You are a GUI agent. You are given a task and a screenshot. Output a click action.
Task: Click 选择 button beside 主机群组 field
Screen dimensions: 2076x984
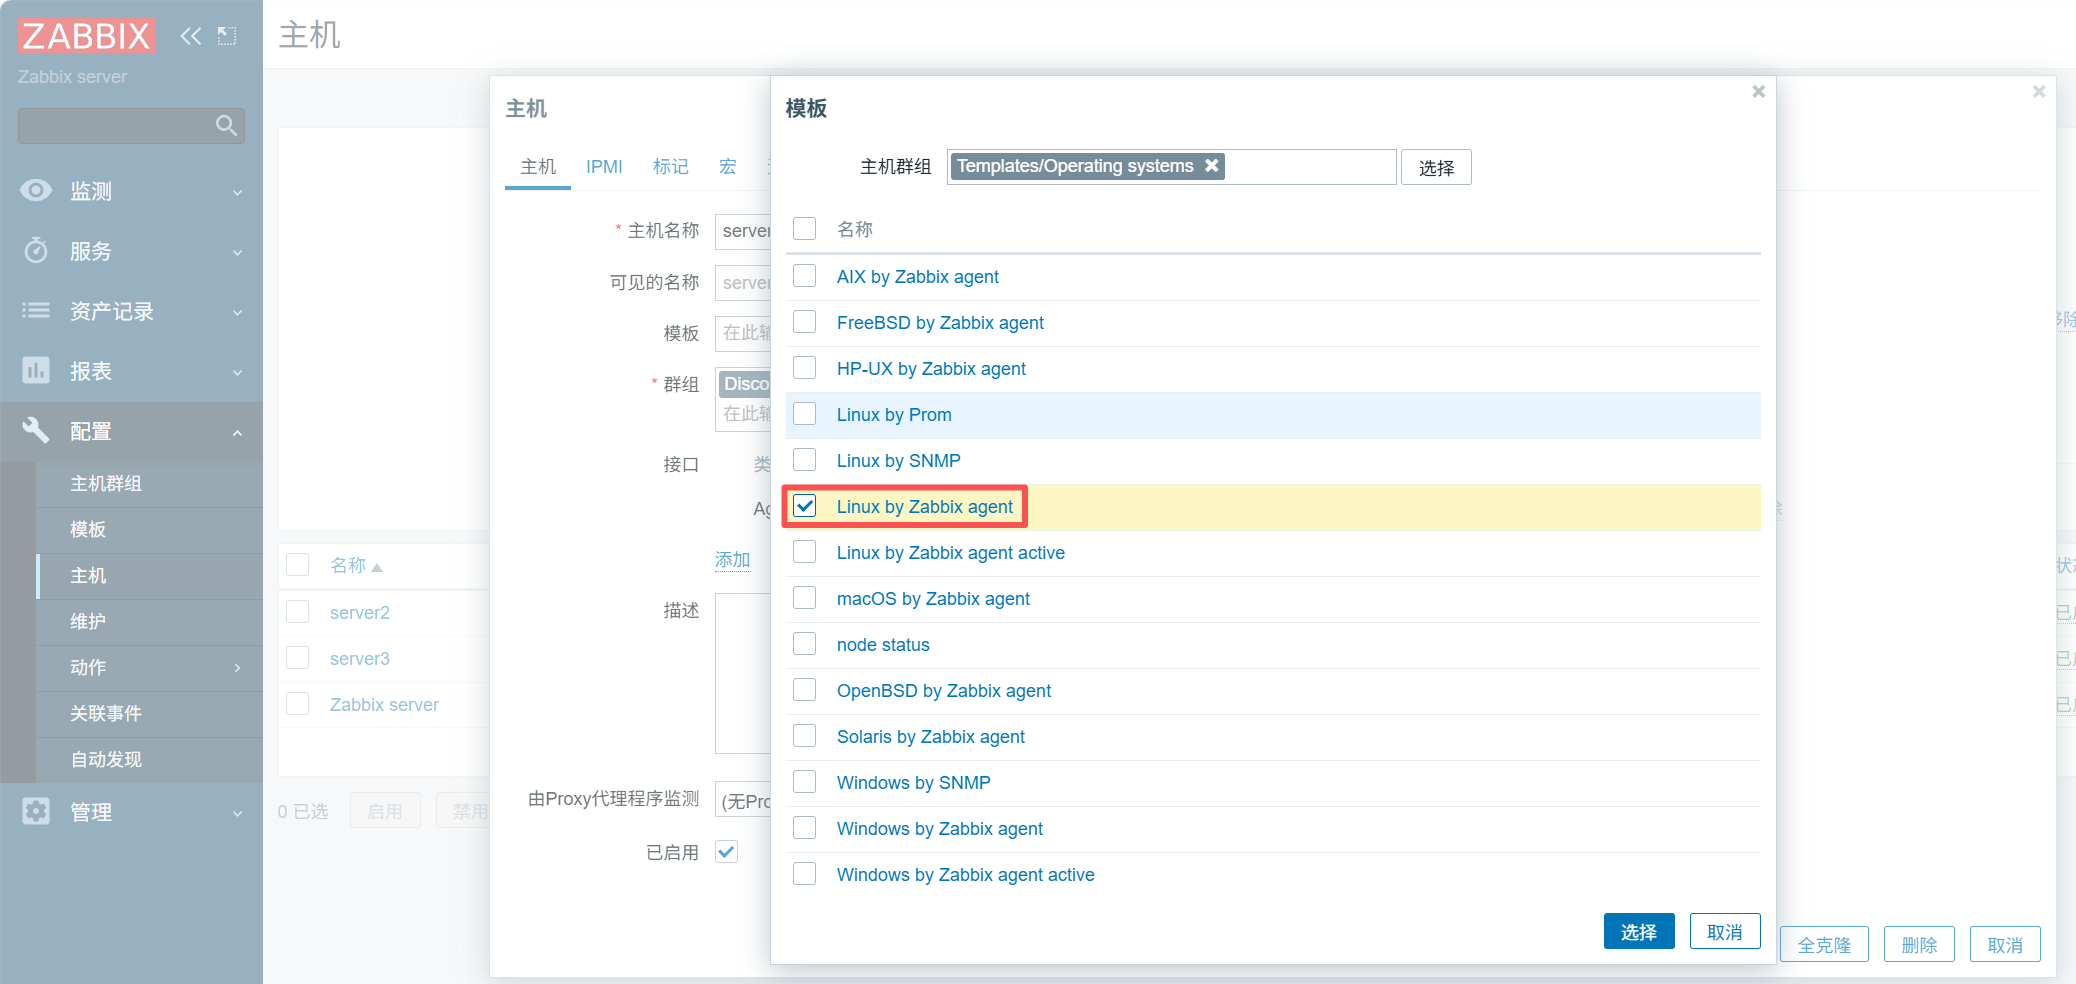pyautogui.click(x=1436, y=167)
